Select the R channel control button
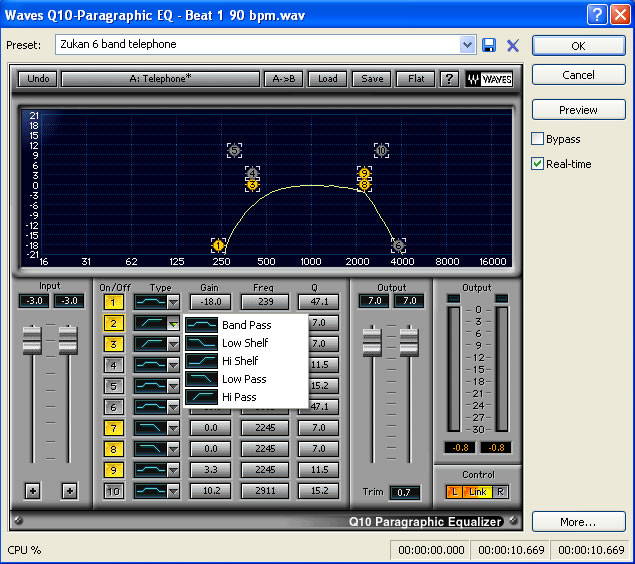 tap(501, 492)
